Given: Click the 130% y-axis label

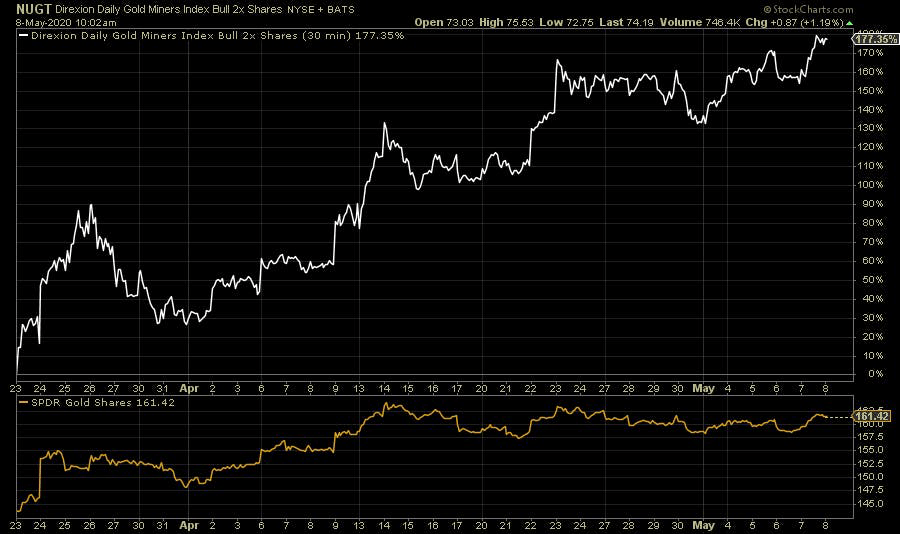Looking at the screenshot, I should (871, 128).
